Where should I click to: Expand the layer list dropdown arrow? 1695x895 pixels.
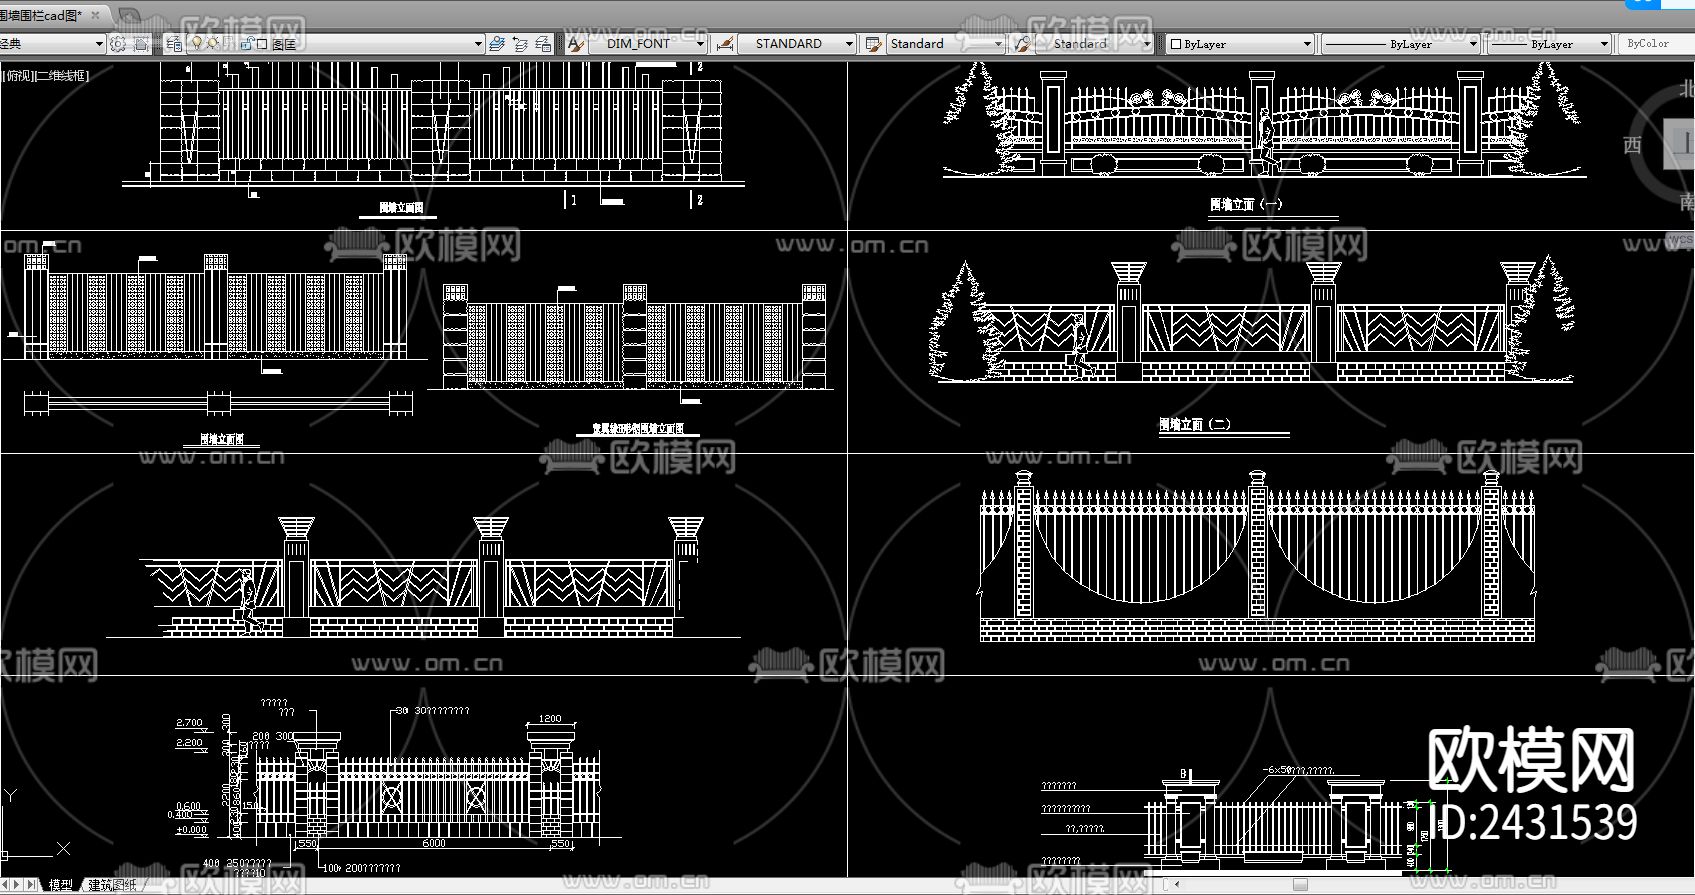click(x=478, y=44)
